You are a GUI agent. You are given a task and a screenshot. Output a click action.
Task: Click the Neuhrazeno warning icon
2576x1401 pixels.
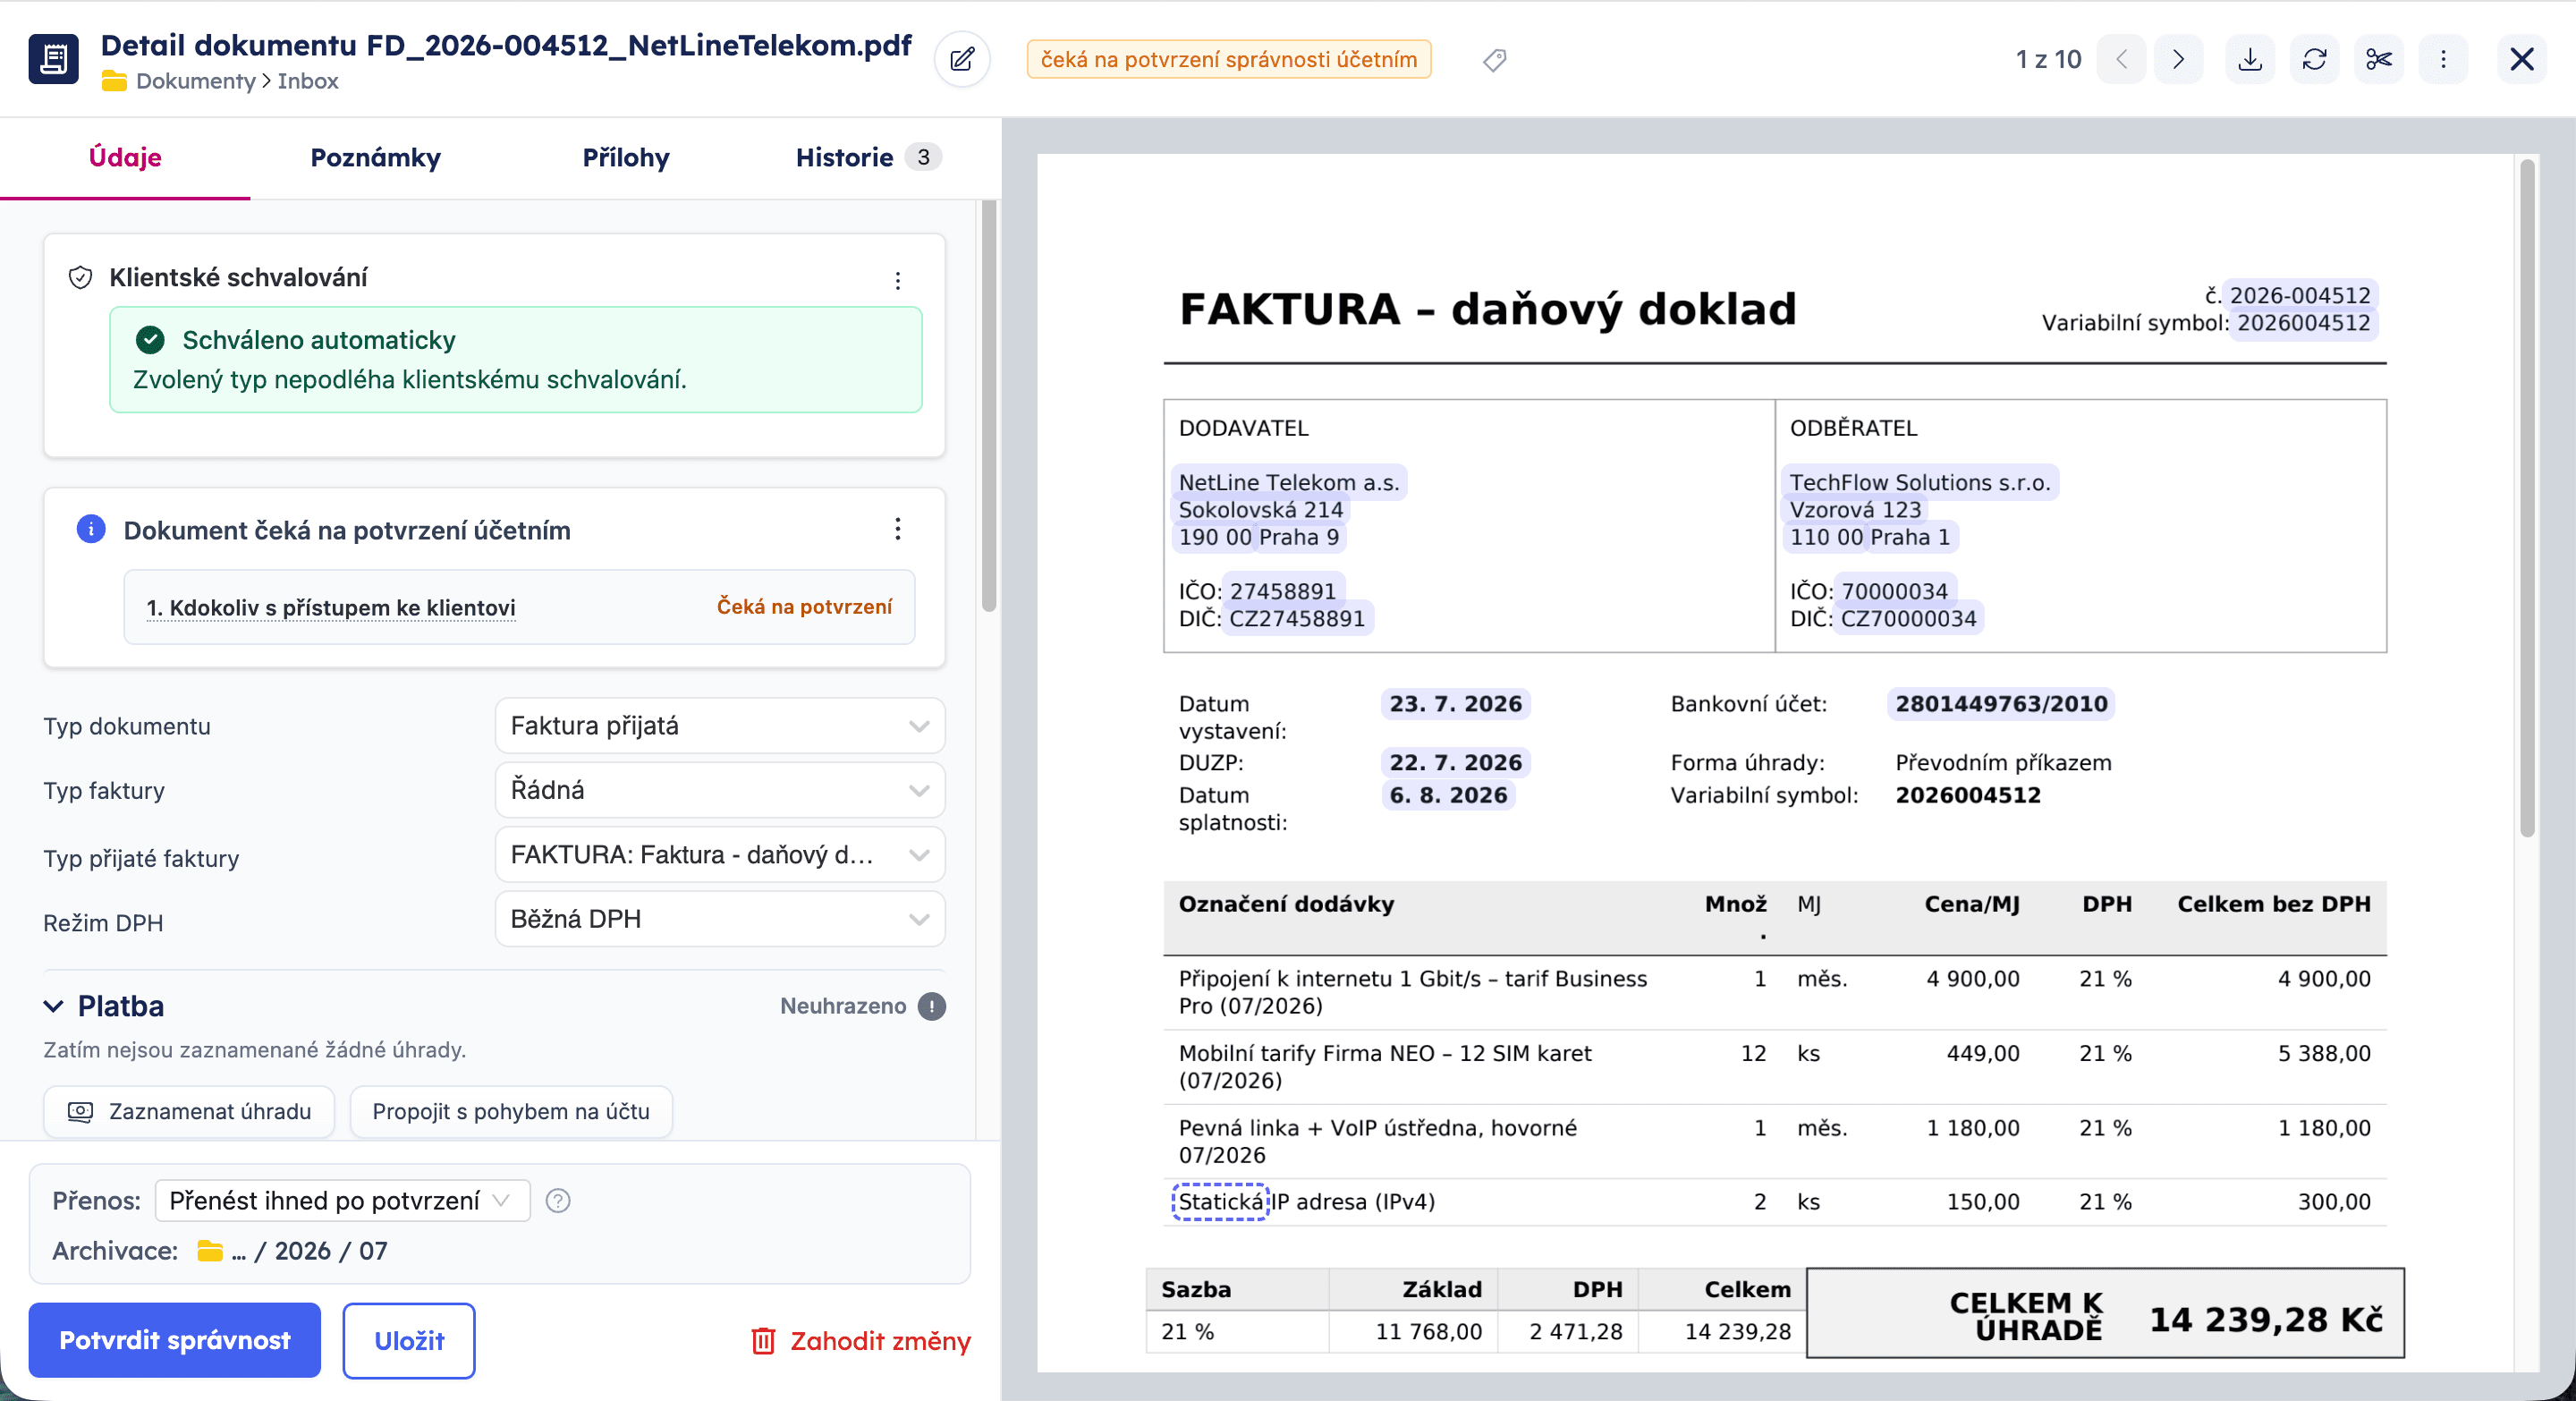[x=931, y=1006]
